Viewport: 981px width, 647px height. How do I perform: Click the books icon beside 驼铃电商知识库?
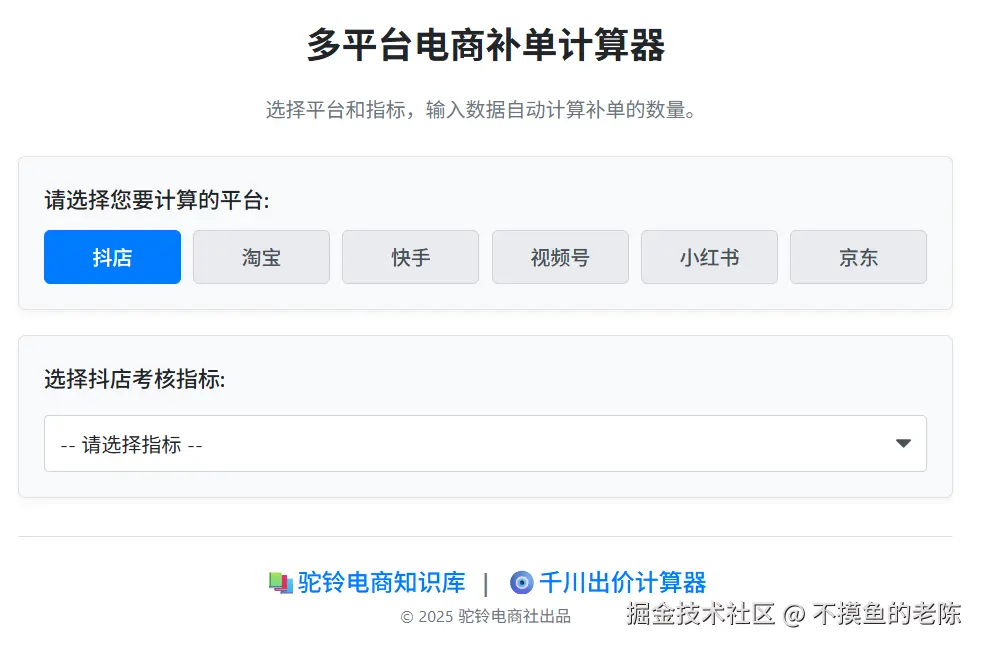click(281, 583)
